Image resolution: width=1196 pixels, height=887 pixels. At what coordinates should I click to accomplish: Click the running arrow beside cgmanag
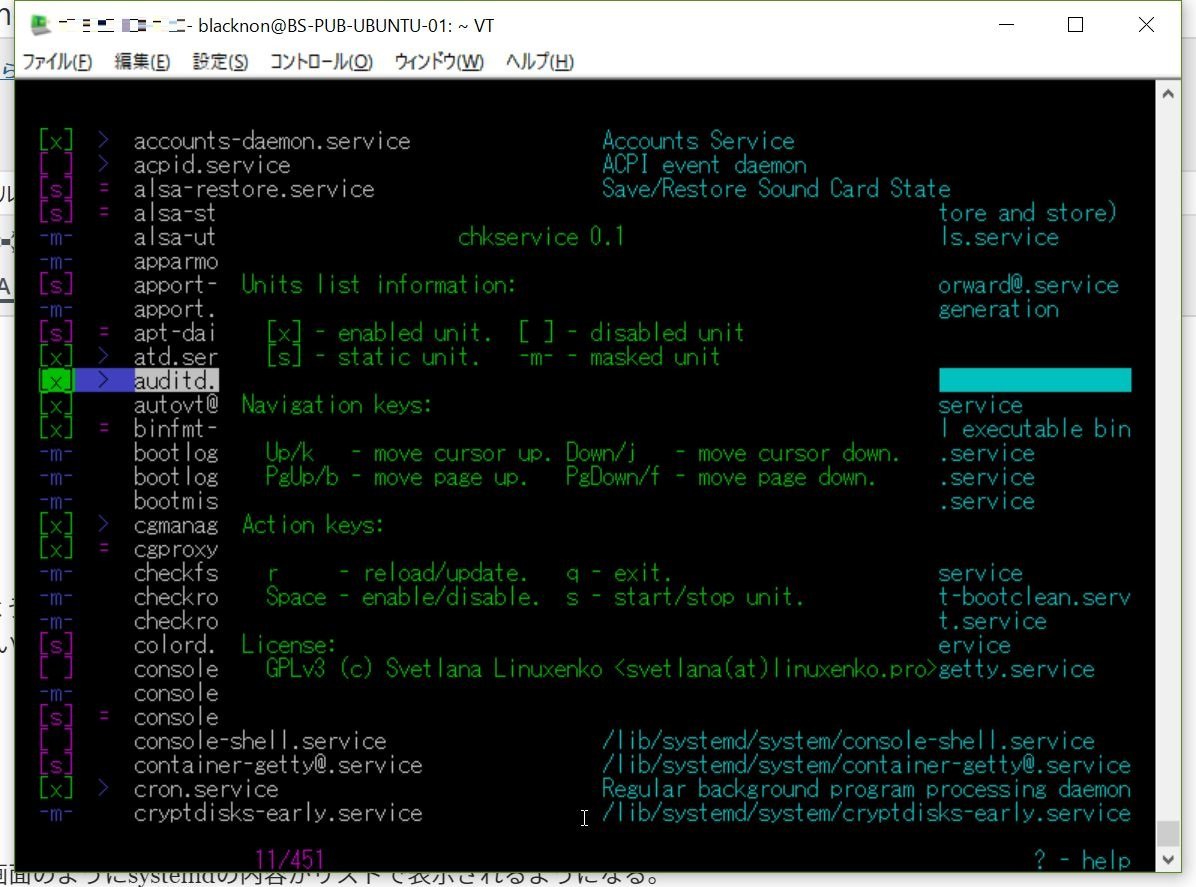pyautogui.click(x=103, y=524)
